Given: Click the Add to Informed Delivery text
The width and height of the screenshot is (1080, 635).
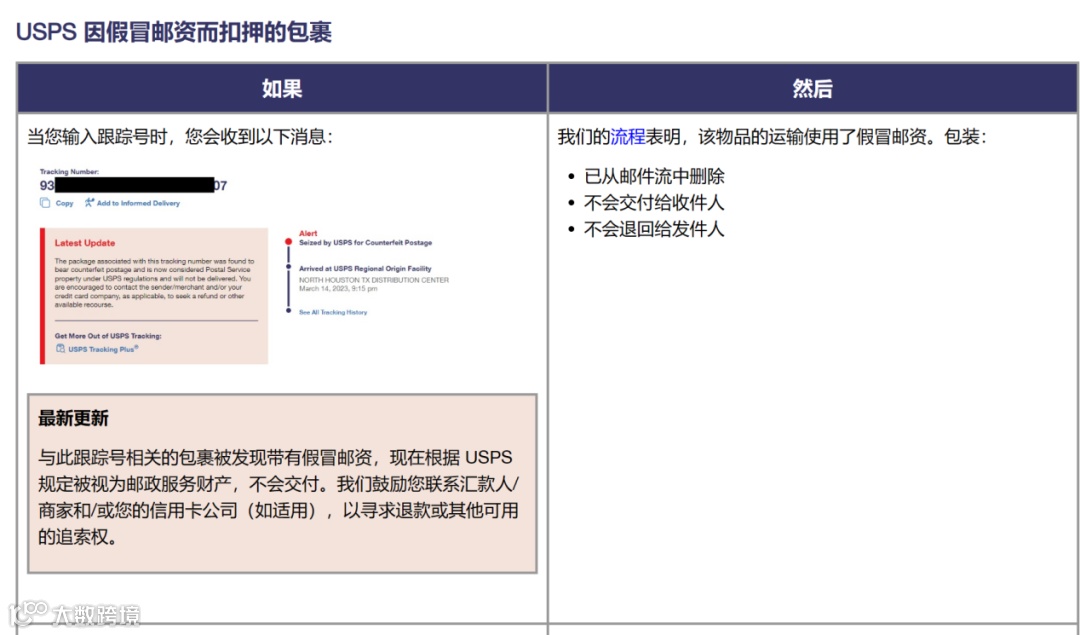Looking at the screenshot, I should tap(138, 203).
